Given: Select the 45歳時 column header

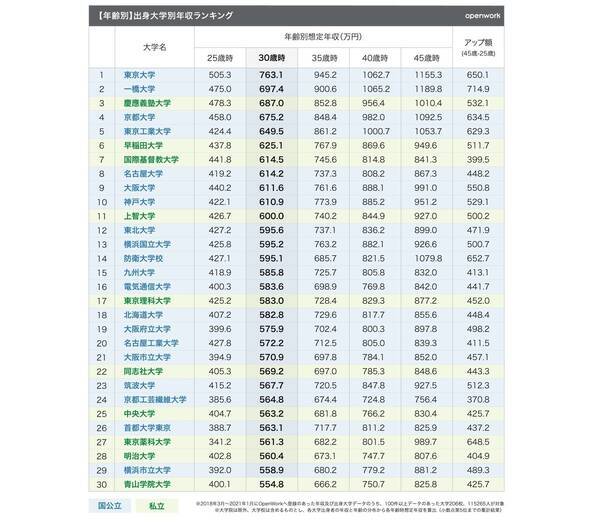Looking at the screenshot, I should pyautogui.click(x=427, y=58).
